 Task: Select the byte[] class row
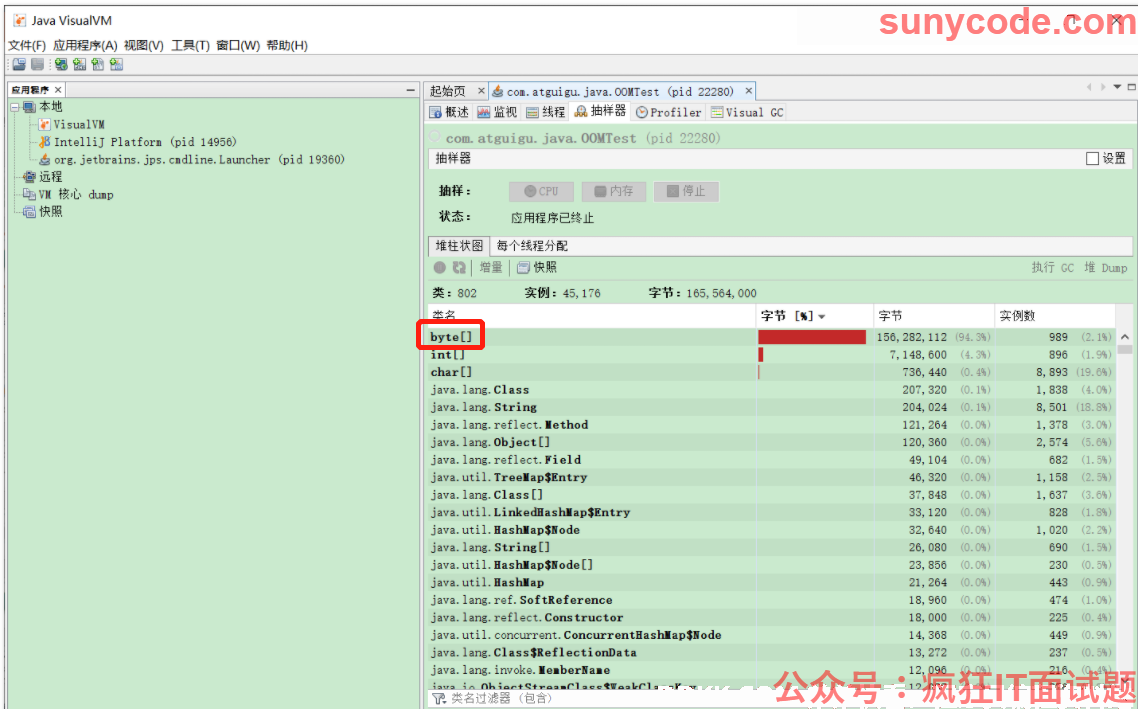pos(771,337)
